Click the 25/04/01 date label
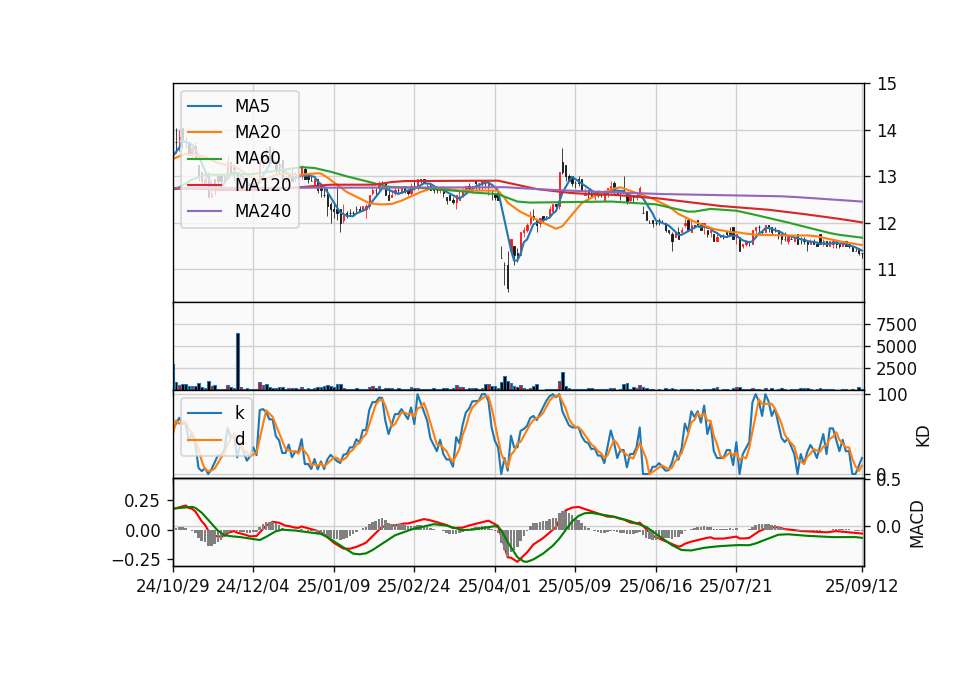The image size is (960, 690). [x=495, y=586]
